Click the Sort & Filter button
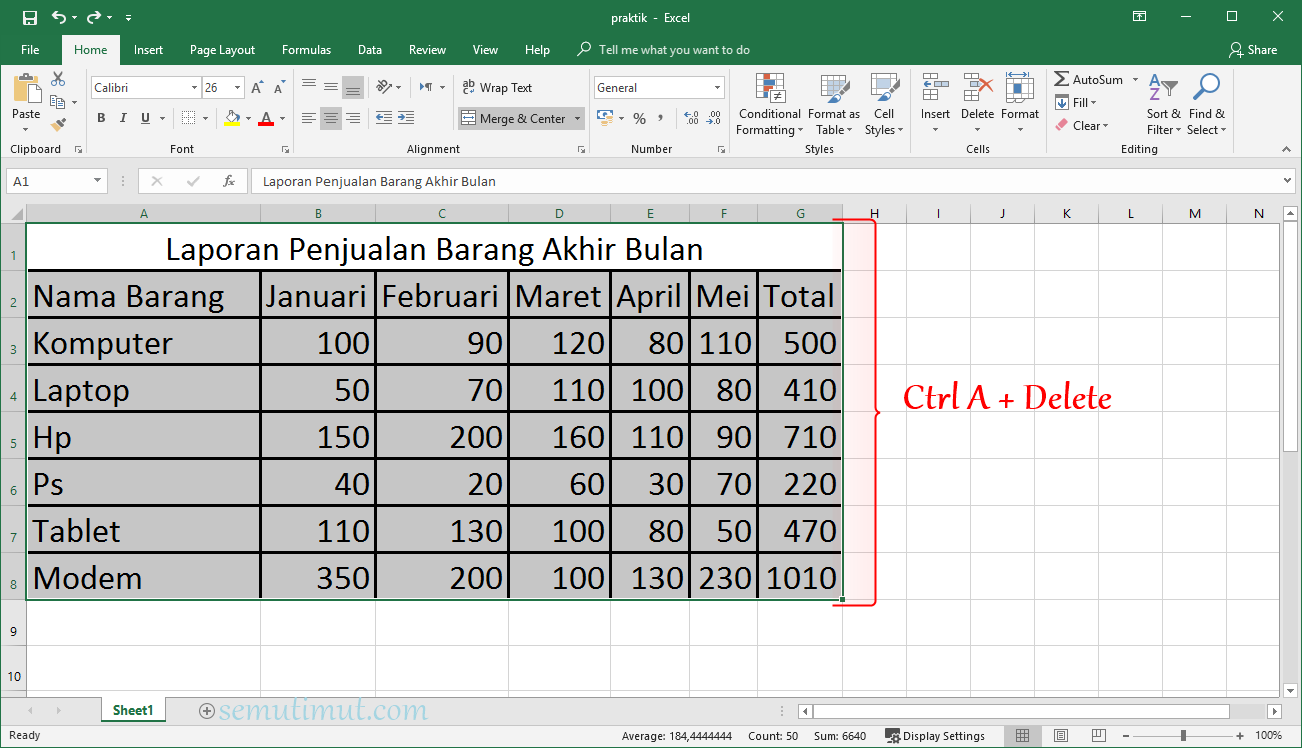 [x=1163, y=104]
